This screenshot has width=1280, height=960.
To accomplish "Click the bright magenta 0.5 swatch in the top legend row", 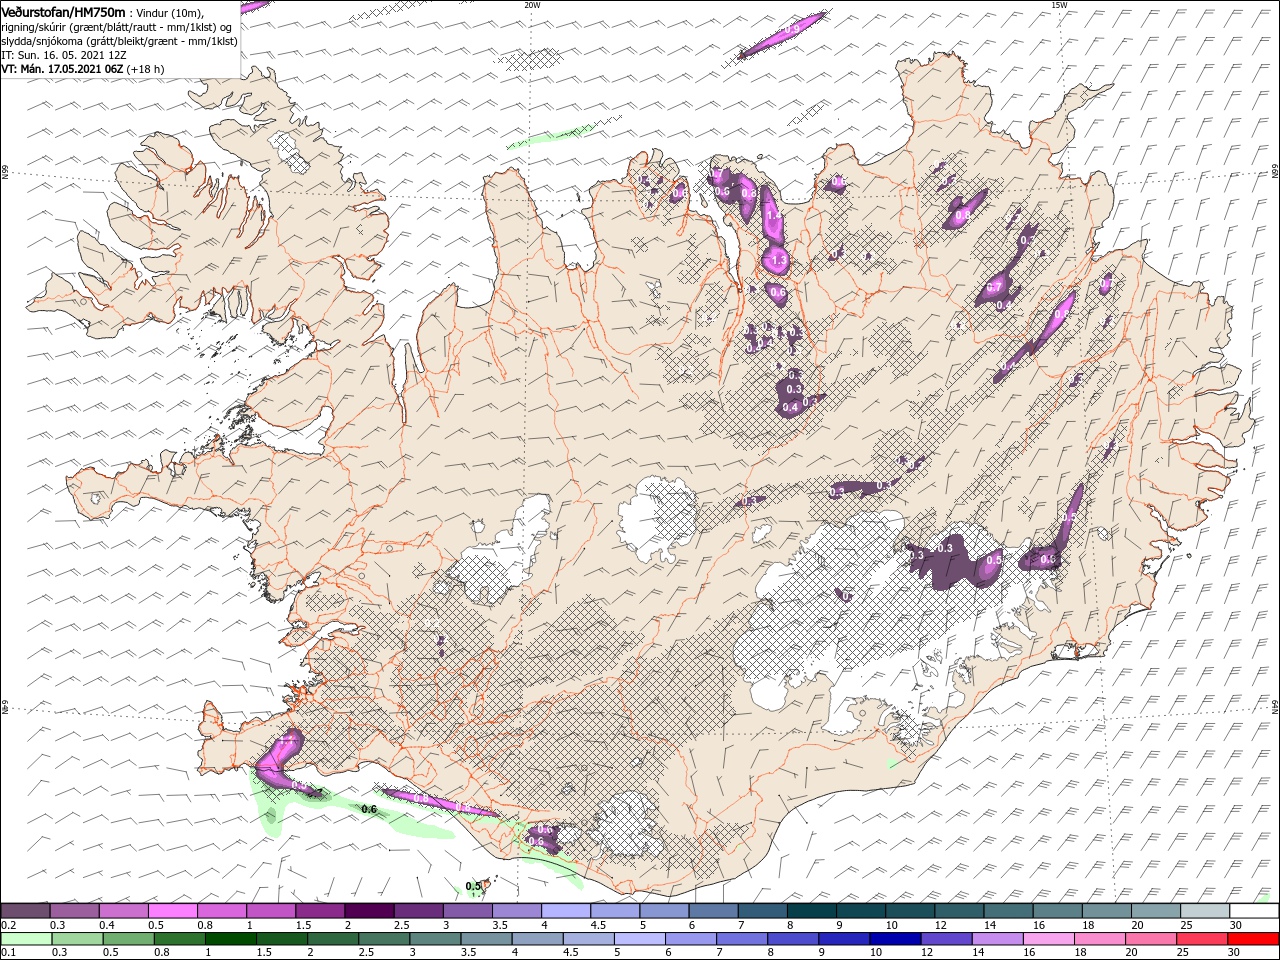I will click(173, 910).
